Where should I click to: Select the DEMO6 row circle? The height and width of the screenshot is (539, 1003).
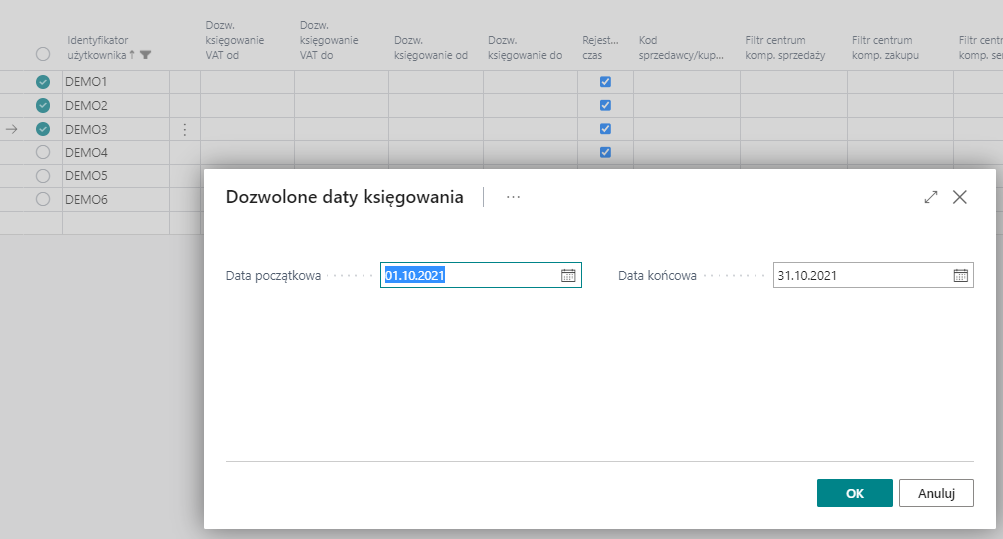pyautogui.click(x=43, y=199)
